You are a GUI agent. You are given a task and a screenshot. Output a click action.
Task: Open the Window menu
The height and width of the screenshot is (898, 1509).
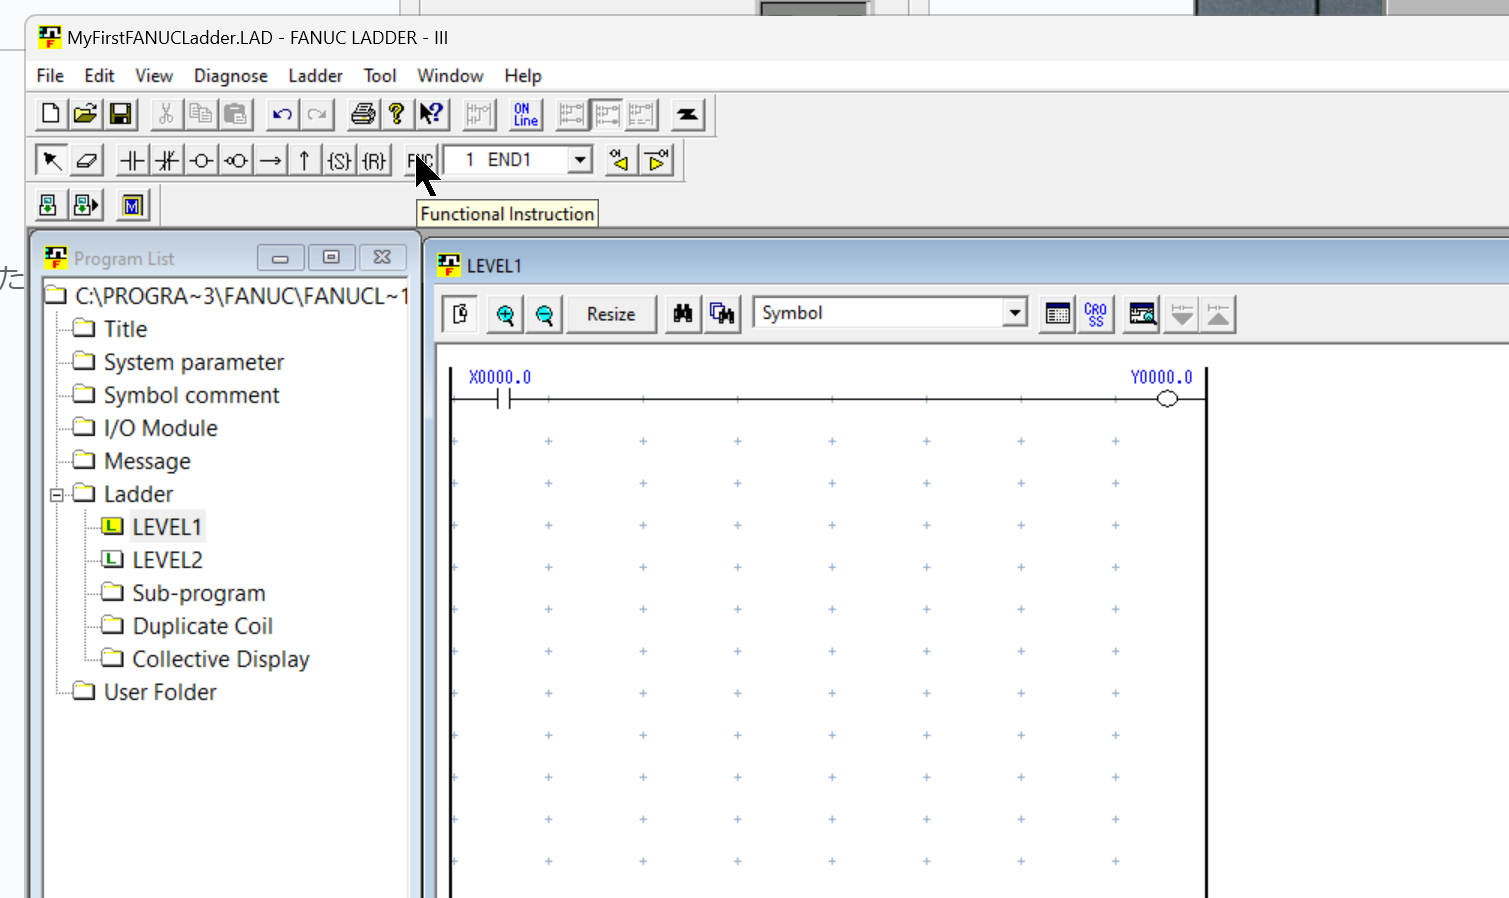pyautogui.click(x=450, y=76)
